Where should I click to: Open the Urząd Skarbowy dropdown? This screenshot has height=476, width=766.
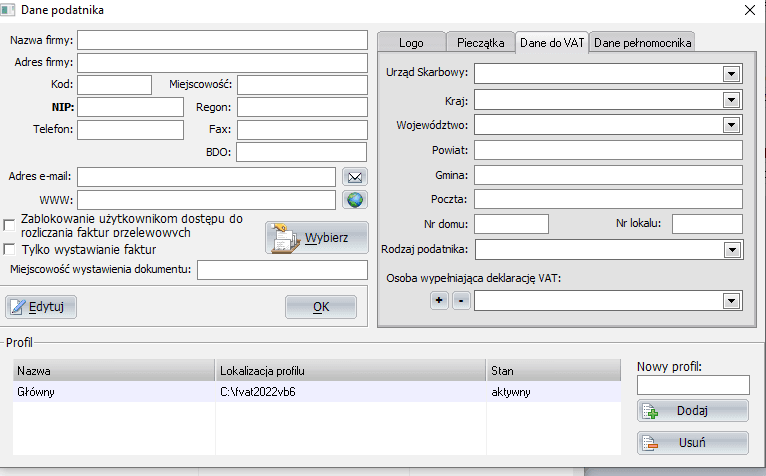(x=731, y=73)
